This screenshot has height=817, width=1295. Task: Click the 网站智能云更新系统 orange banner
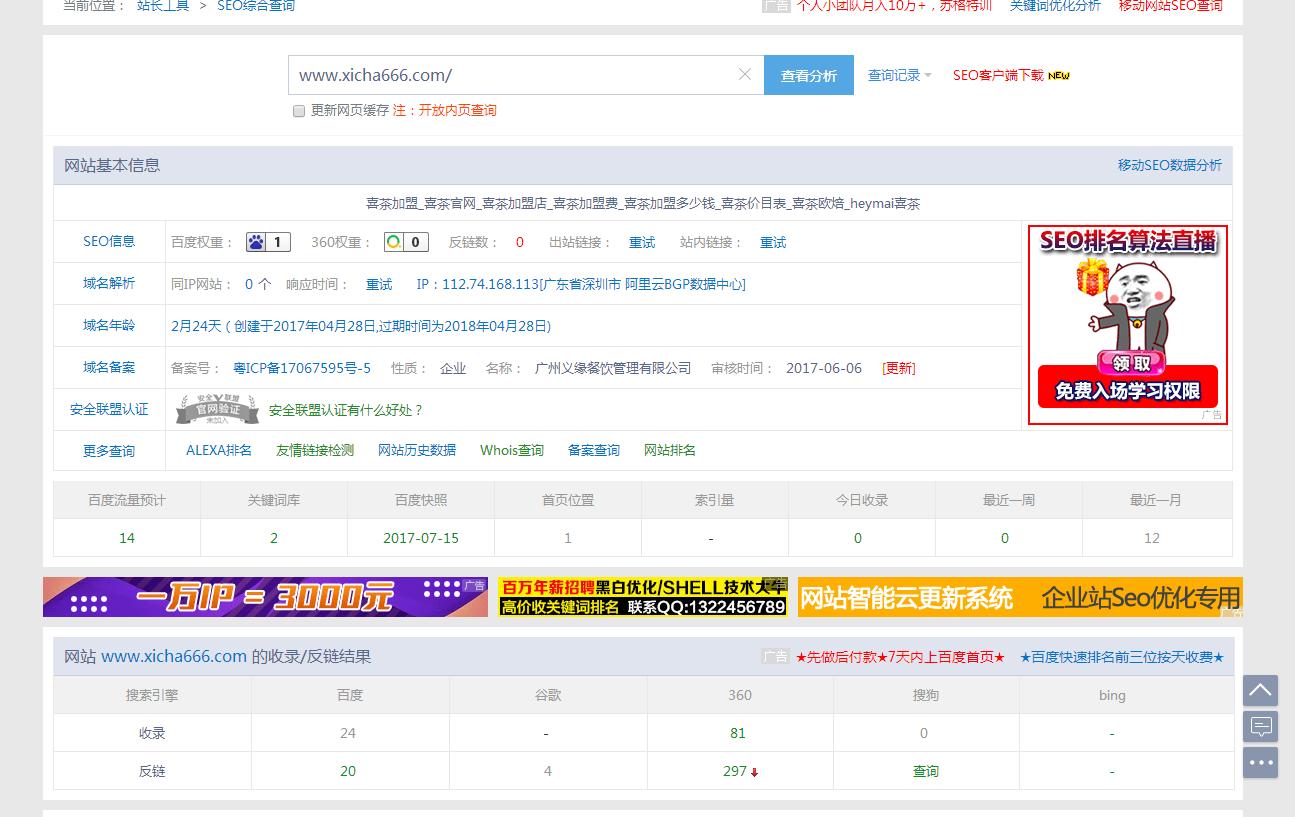(1020, 597)
